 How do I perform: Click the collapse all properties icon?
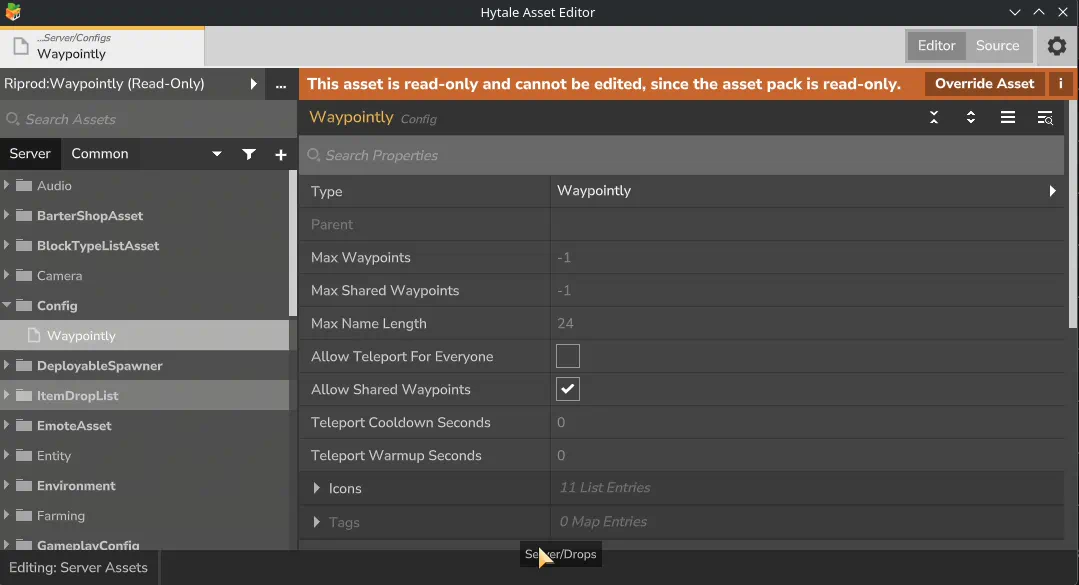pyautogui.click(x=934, y=118)
